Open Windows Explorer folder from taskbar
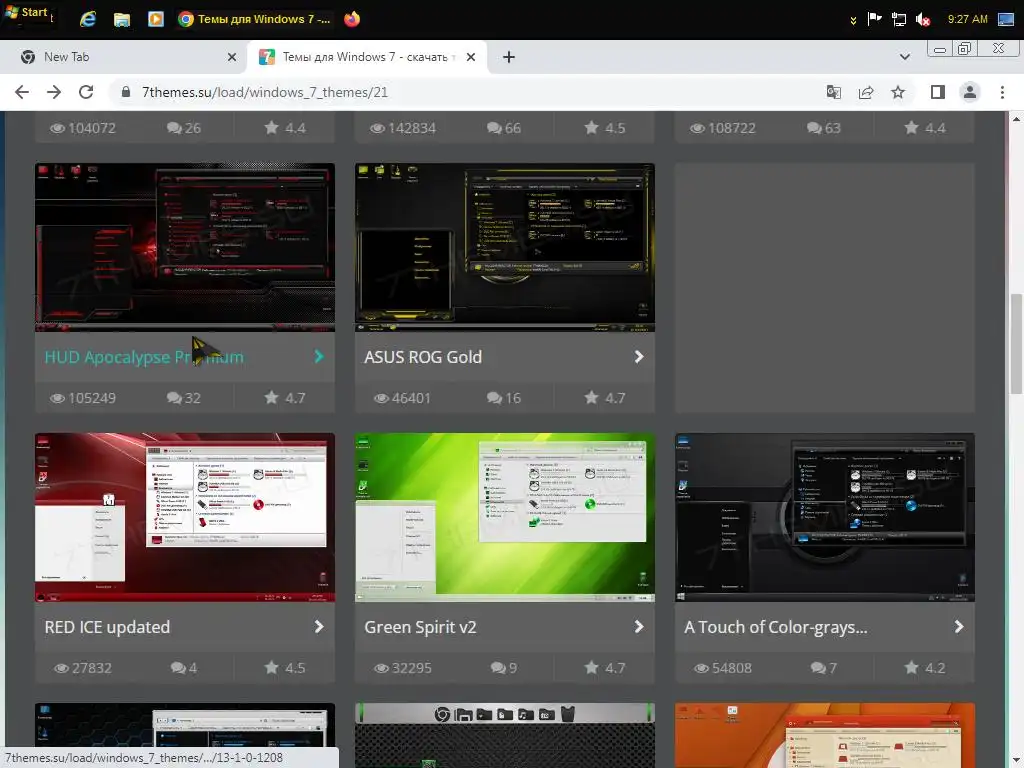The image size is (1024, 768). pos(121,19)
